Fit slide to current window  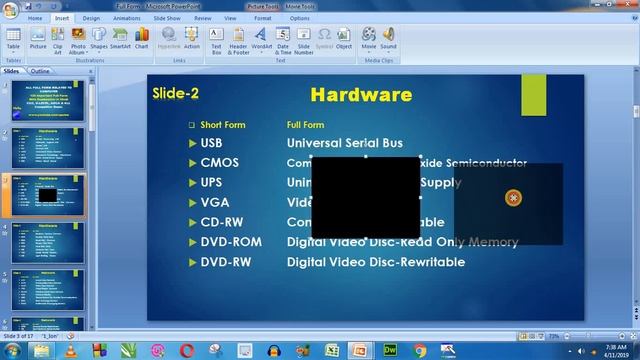(x=633, y=336)
